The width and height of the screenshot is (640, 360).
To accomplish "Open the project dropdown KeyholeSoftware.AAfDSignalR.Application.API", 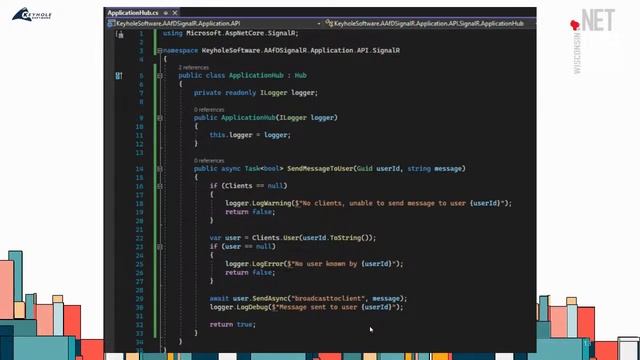I will tap(214, 24).
